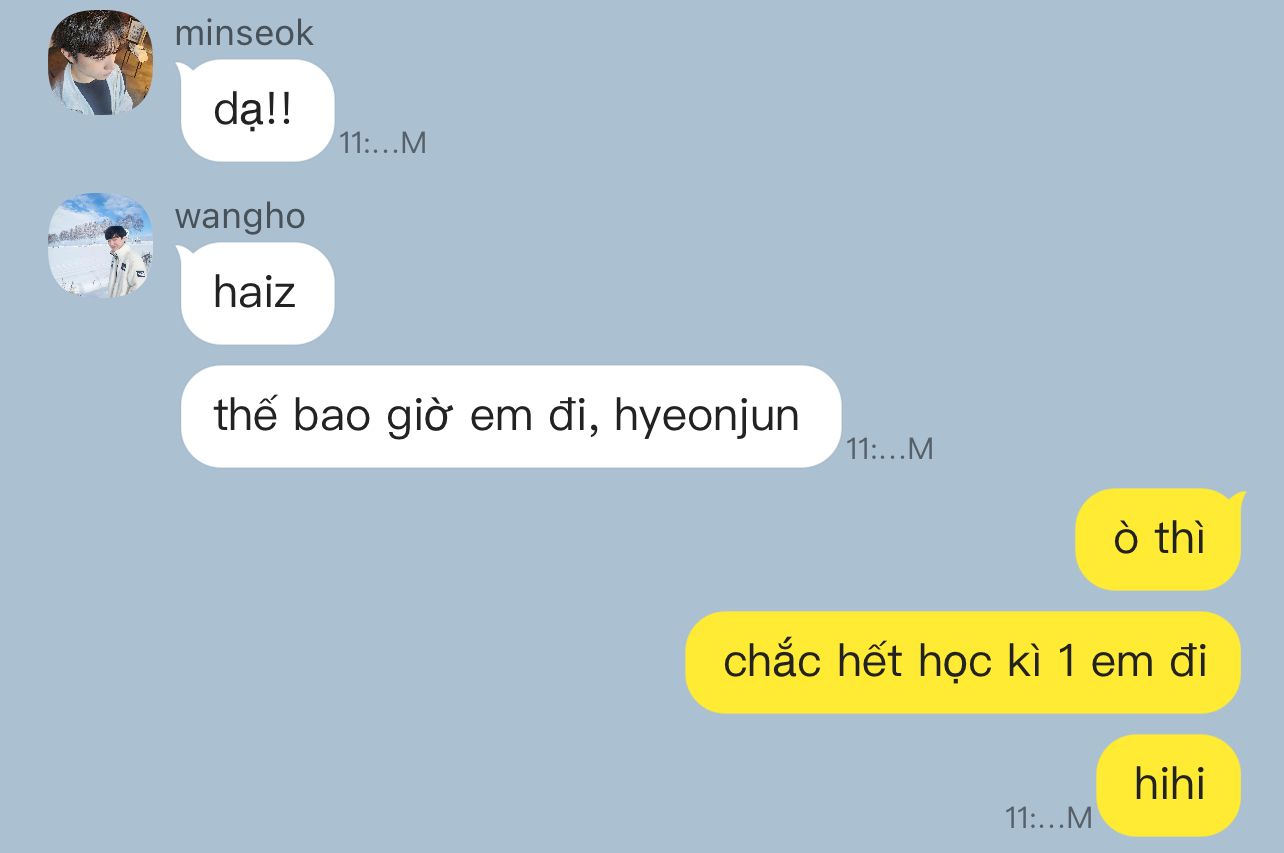Open wangho's snowy profile avatar
Image resolution: width=1284 pixels, height=853 pixels.
coord(100,245)
